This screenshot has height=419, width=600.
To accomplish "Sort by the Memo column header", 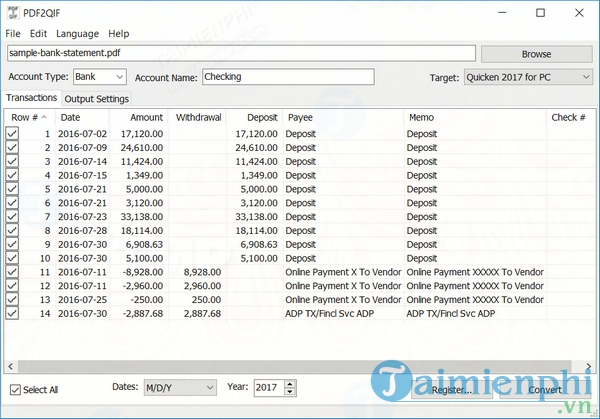I will (x=475, y=117).
